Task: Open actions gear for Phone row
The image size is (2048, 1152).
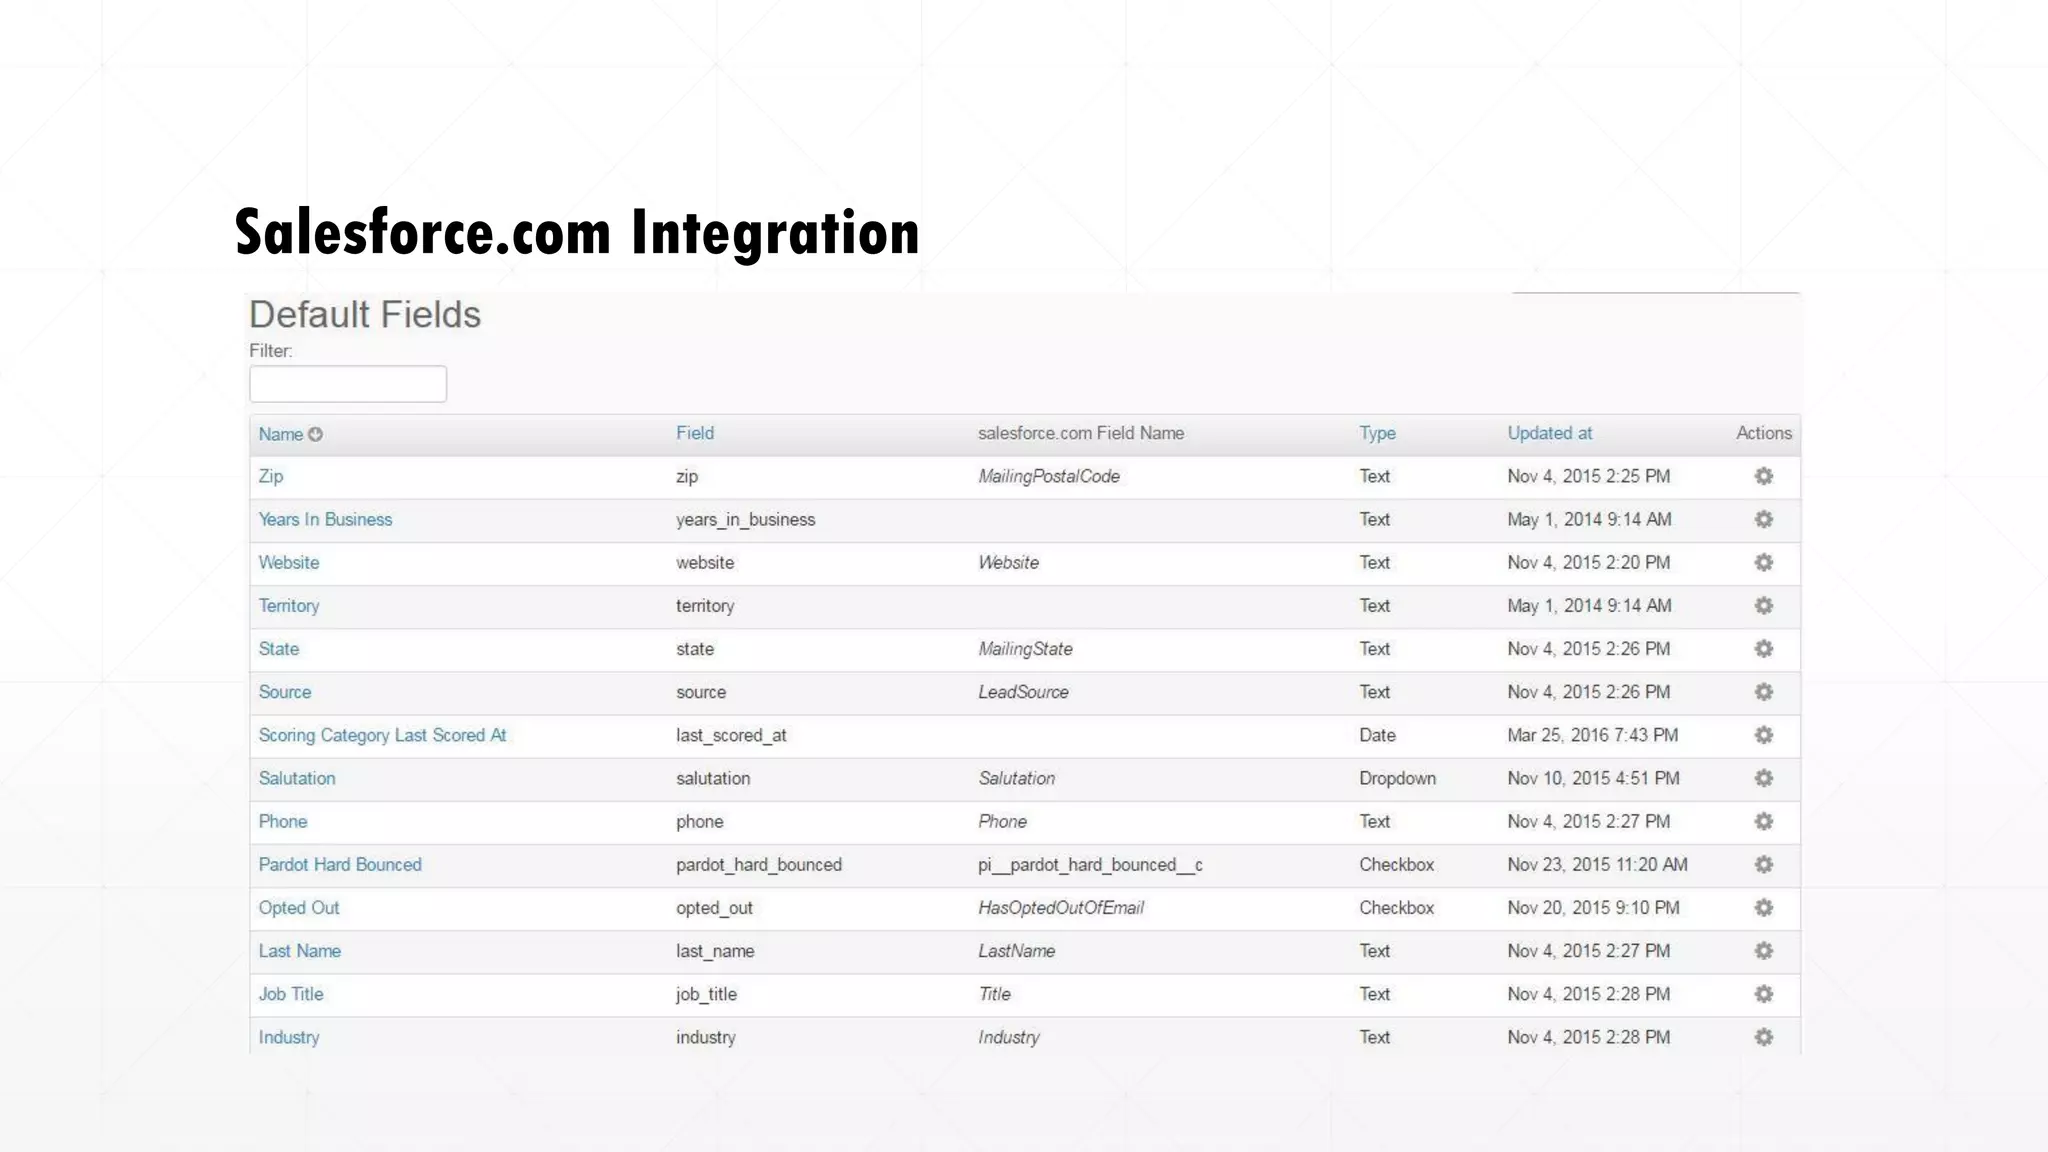Action: pyautogui.click(x=1764, y=821)
